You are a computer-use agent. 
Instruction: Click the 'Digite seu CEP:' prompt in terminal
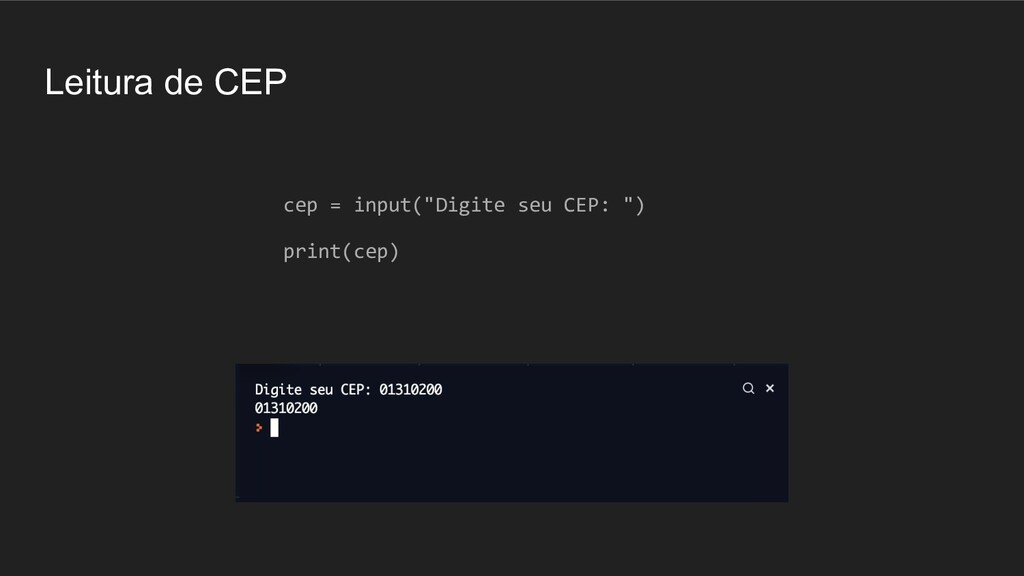pos(313,390)
